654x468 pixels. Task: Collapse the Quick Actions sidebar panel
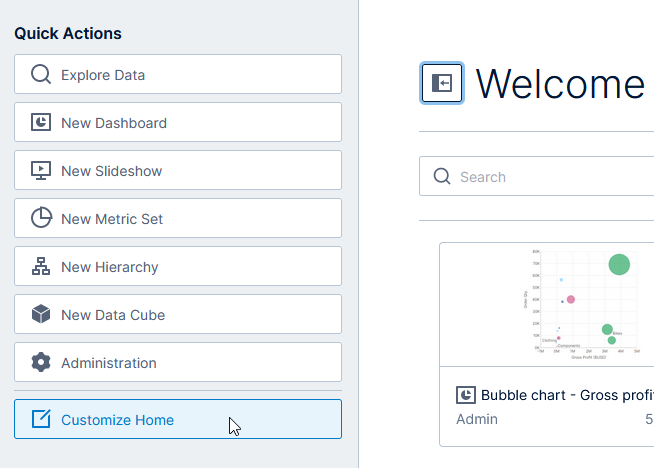pyautogui.click(x=442, y=84)
